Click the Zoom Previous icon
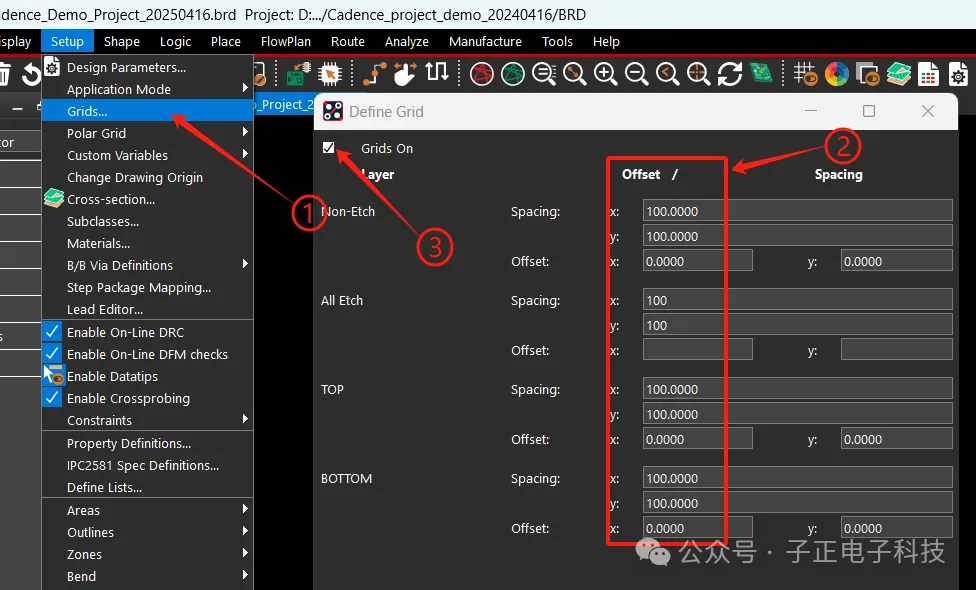This screenshot has width=976, height=590. (667, 74)
